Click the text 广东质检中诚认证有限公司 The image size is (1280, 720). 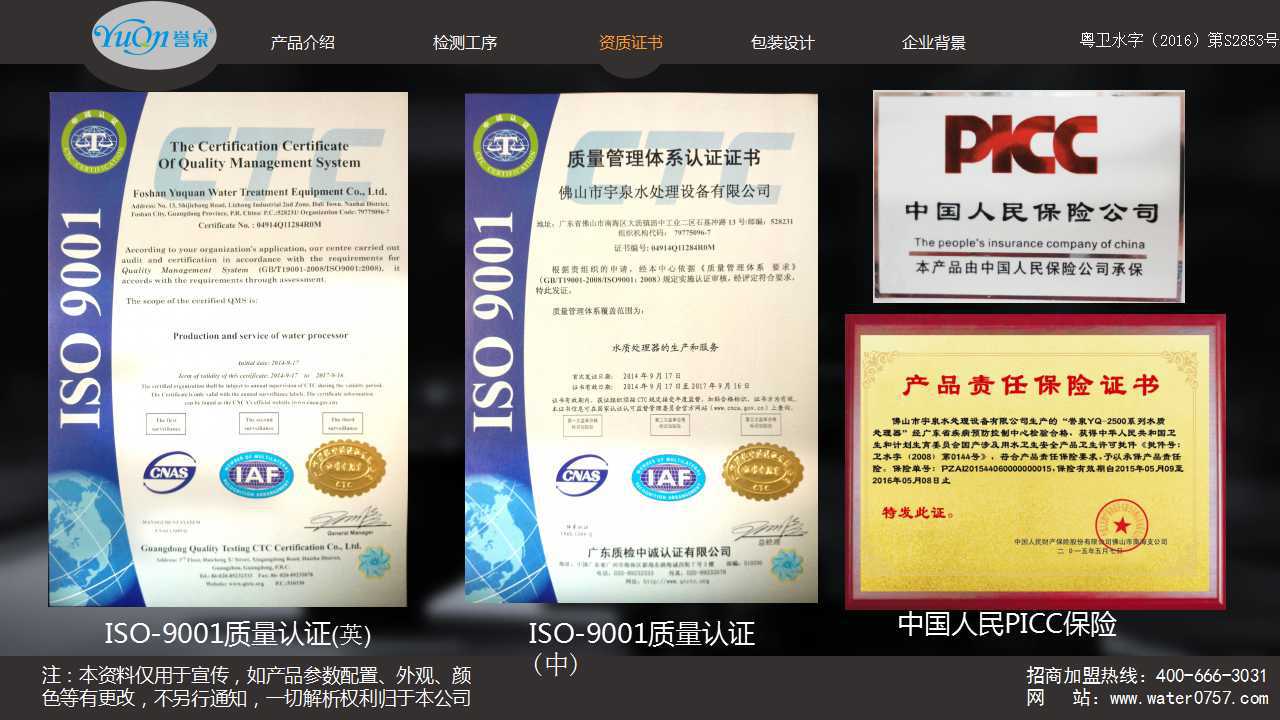pos(659,552)
